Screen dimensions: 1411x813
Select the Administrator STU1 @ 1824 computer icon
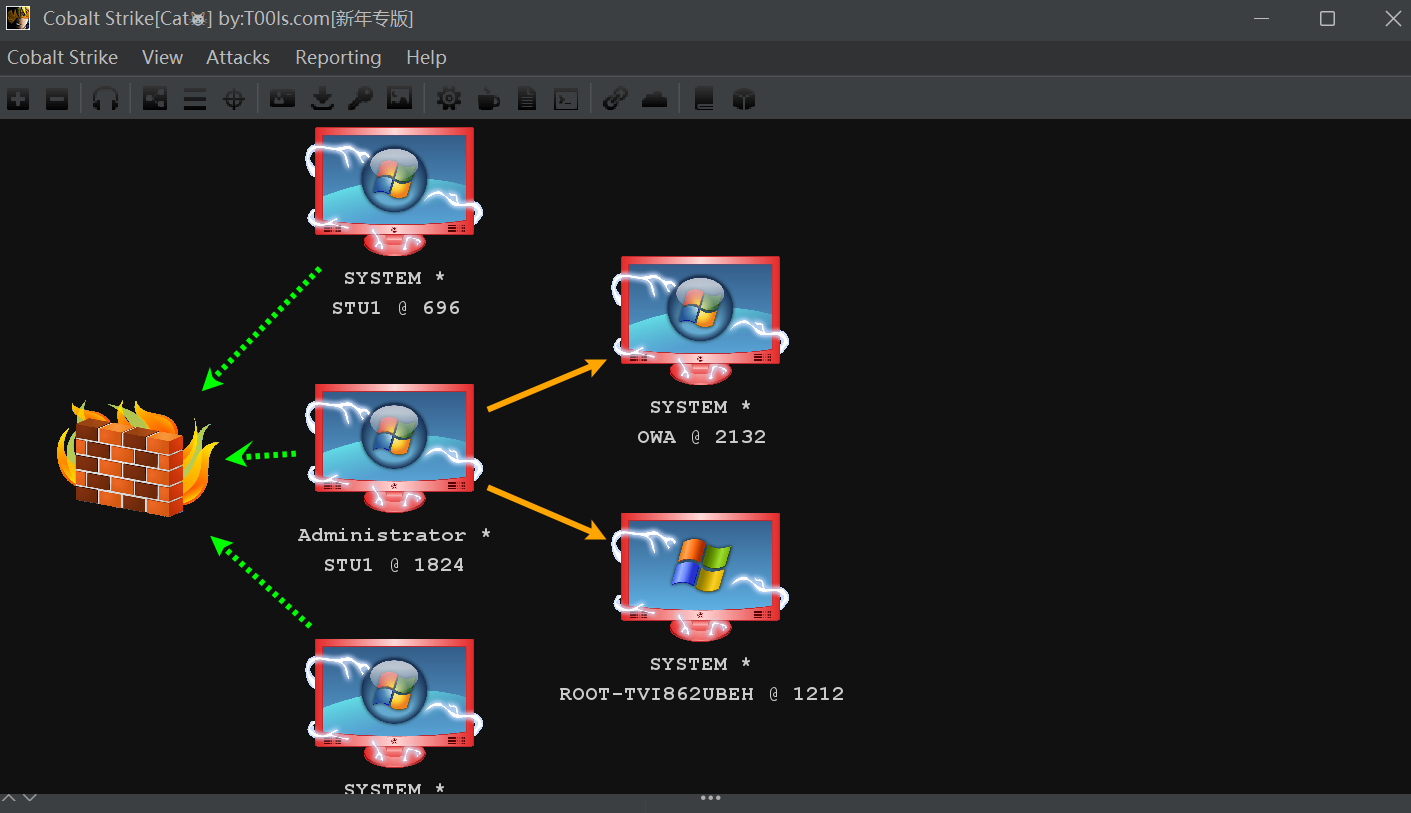394,447
